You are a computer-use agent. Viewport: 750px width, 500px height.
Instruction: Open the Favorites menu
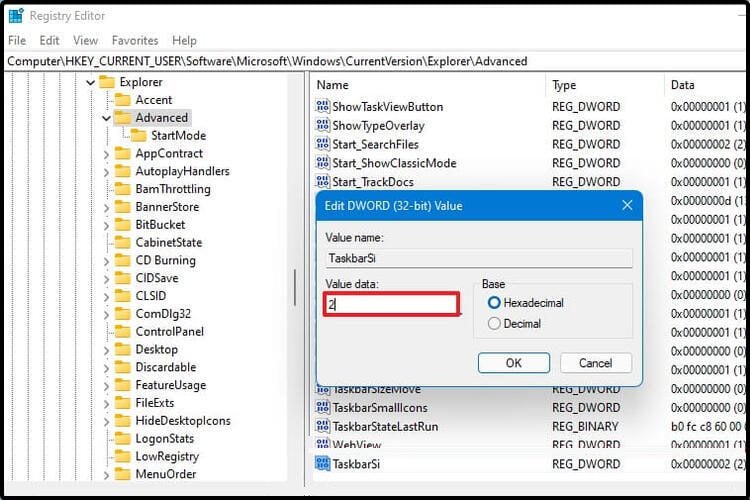[135, 41]
